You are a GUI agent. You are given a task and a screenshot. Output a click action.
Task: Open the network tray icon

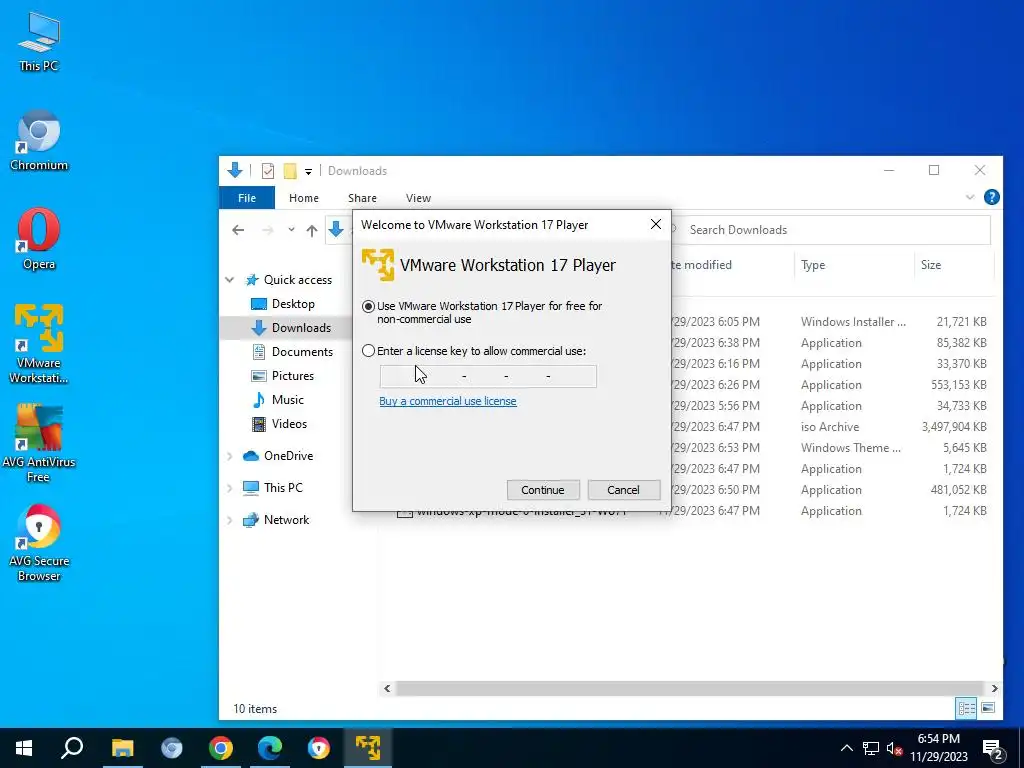(871, 748)
